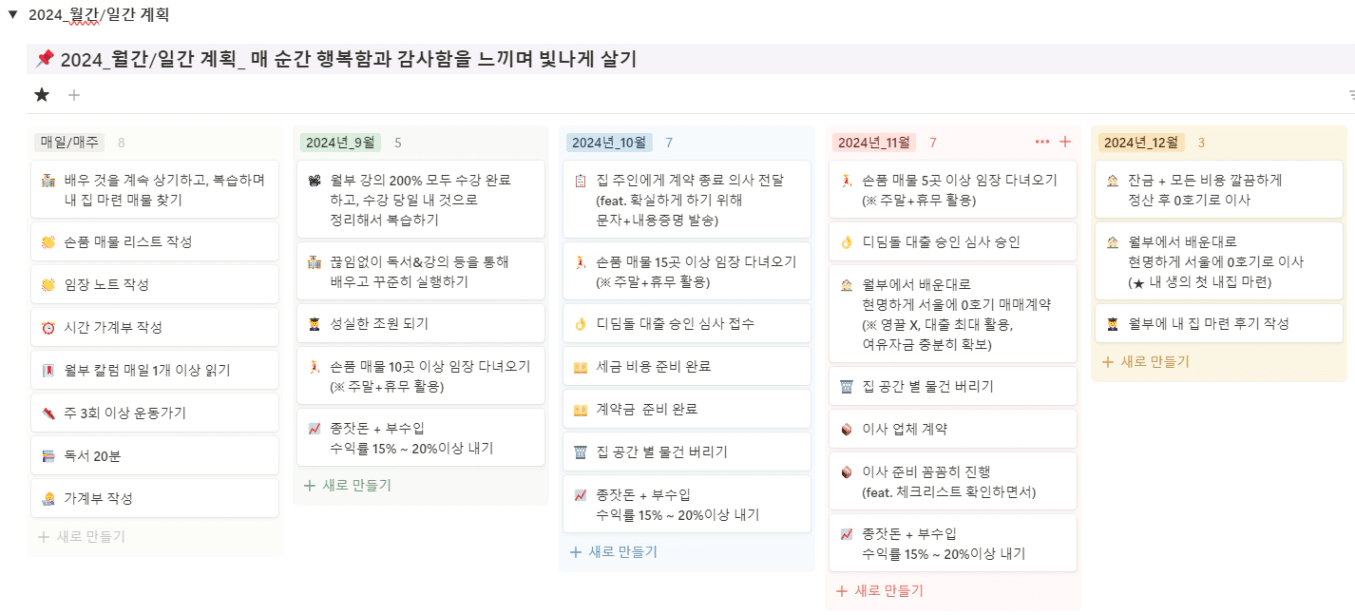The image size is (1355, 615).
Task: Open the 2024년_11월 column options menu
Action: click(x=1042, y=142)
